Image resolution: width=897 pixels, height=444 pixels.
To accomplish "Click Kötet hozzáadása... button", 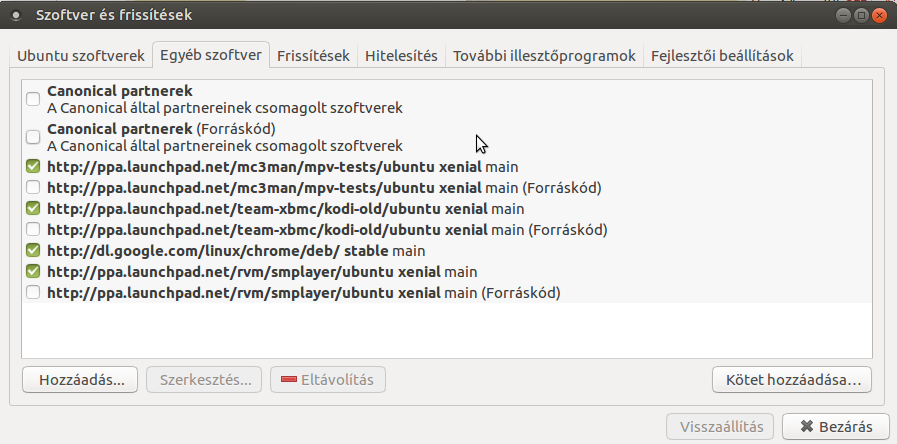I will [792, 380].
